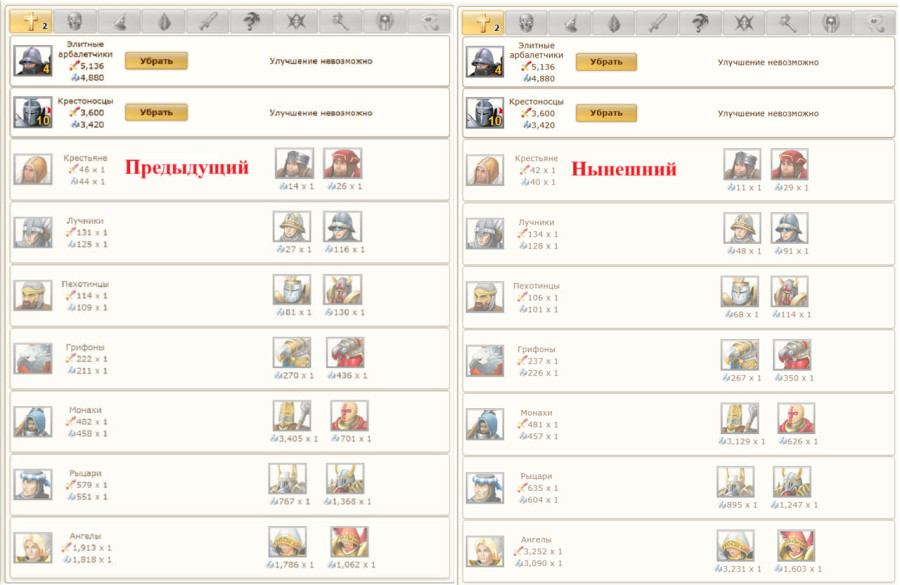Select the Рыцари portrait in the Предыдущий panel
Screen dimensions: 900x585
point(33,485)
